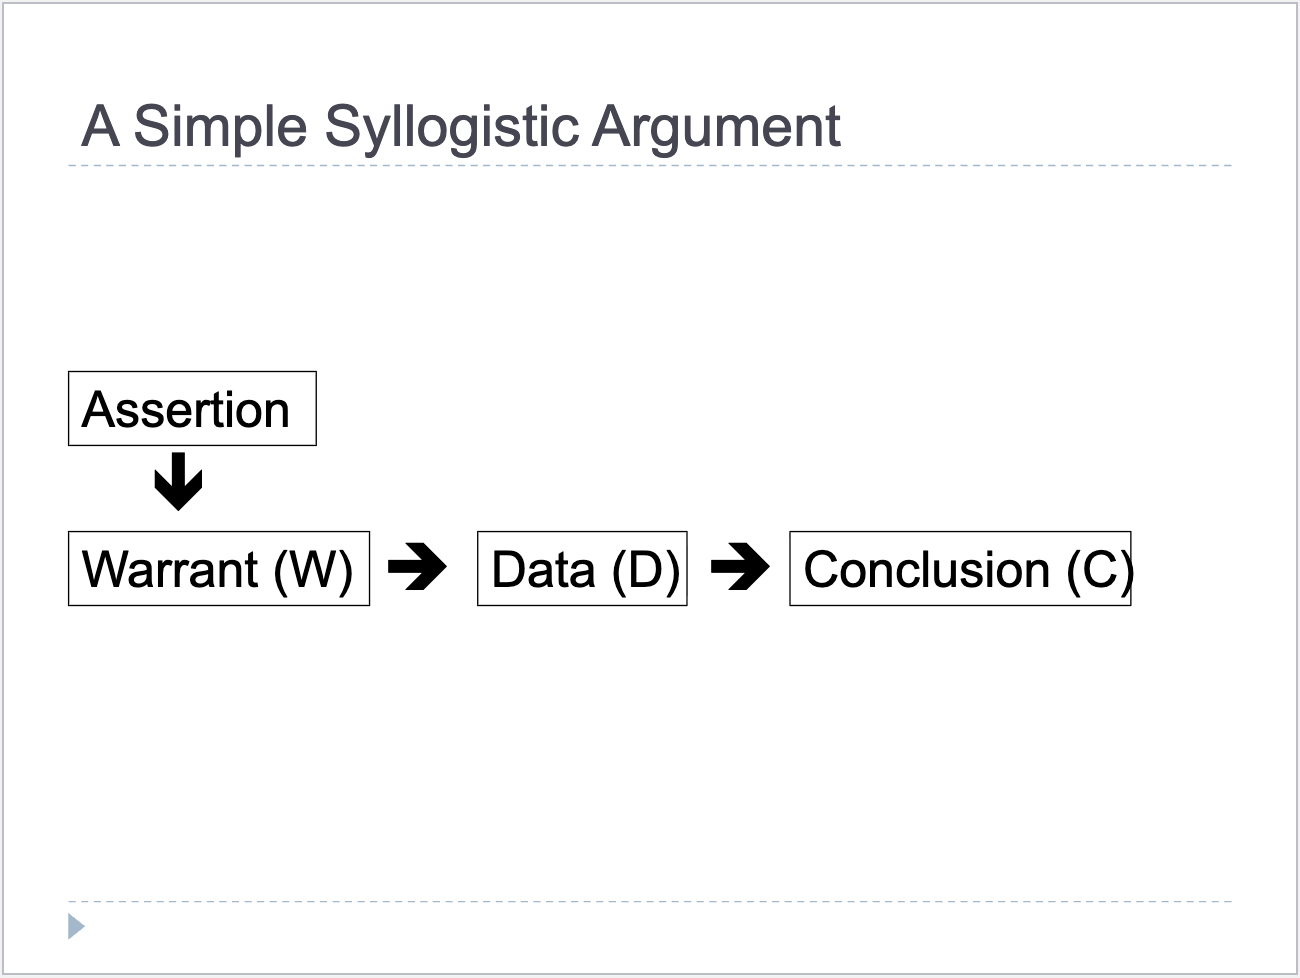Select the Assertion text box
This screenshot has height=978, width=1300.
192,409
